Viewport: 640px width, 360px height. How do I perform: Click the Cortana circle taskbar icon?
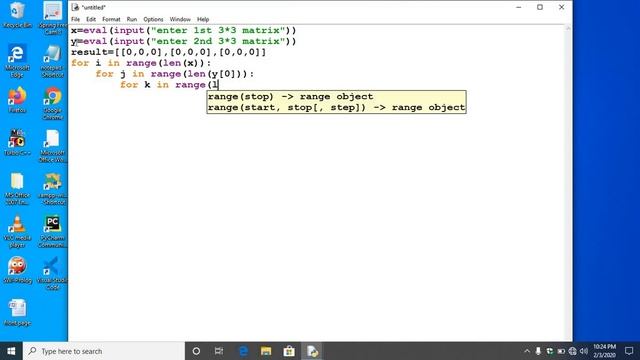click(196, 351)
